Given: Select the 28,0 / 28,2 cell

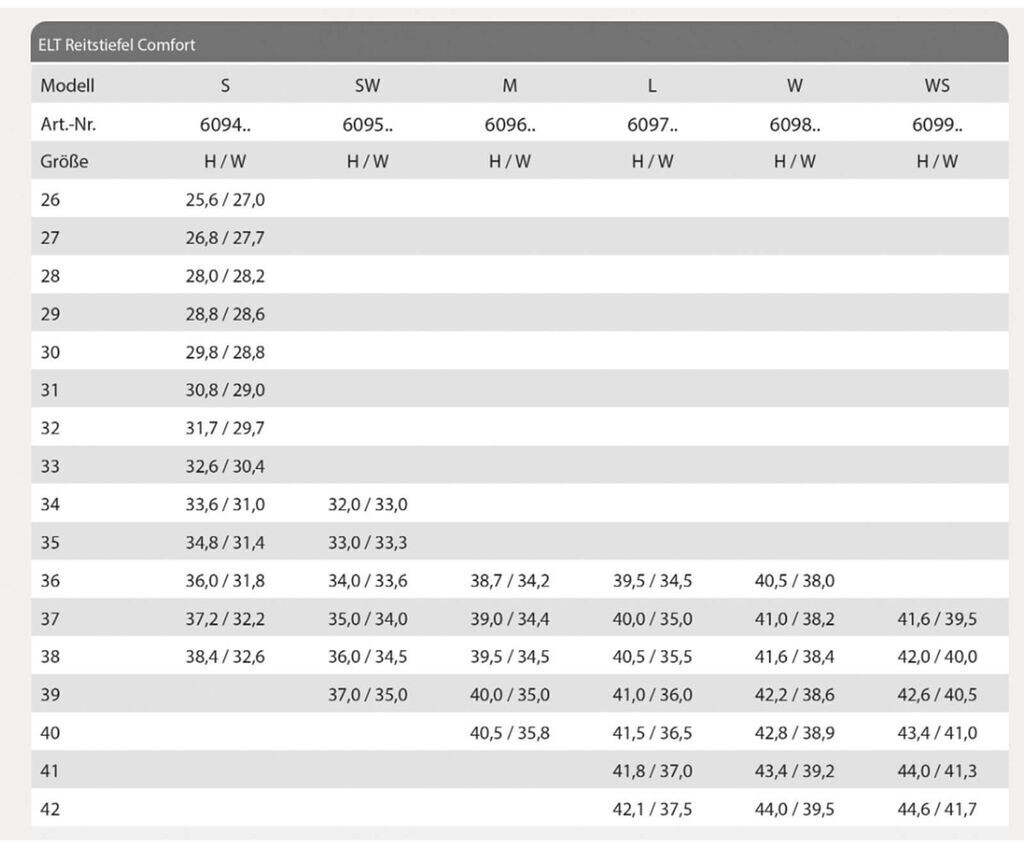Looking at the screenshot, I should point(225,276).
